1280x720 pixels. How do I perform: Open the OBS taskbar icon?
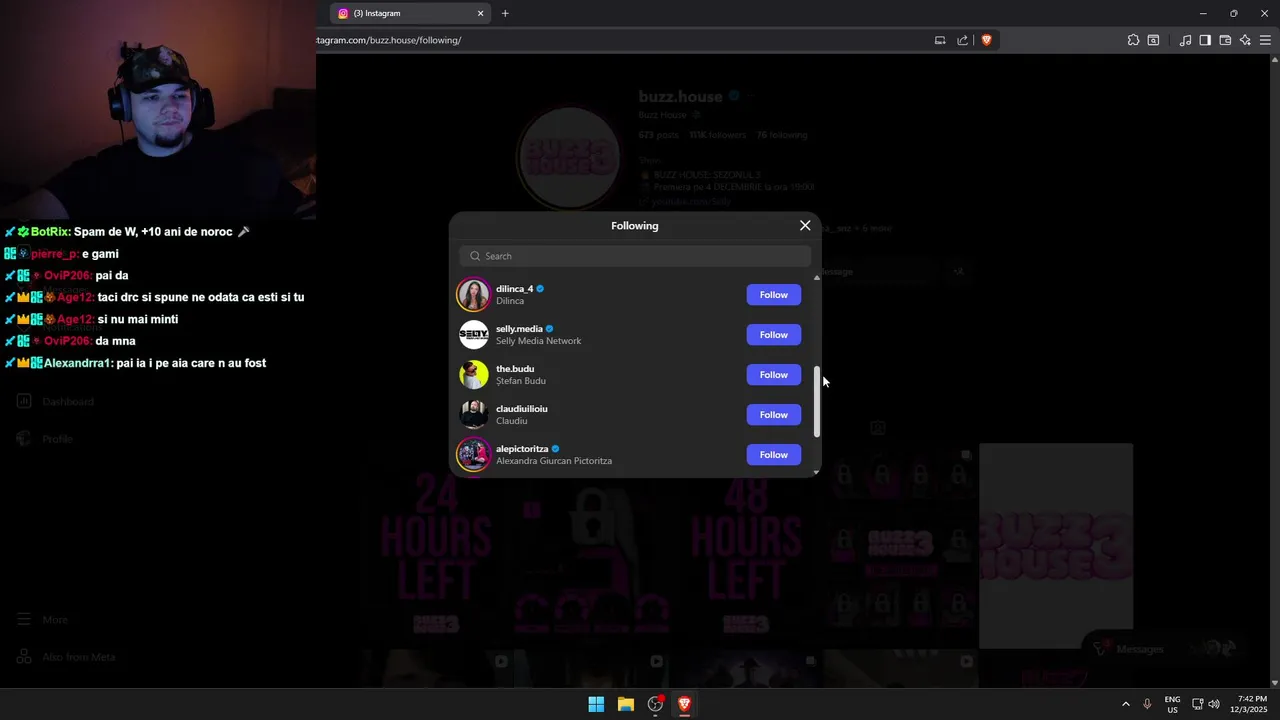pos(655,704)
